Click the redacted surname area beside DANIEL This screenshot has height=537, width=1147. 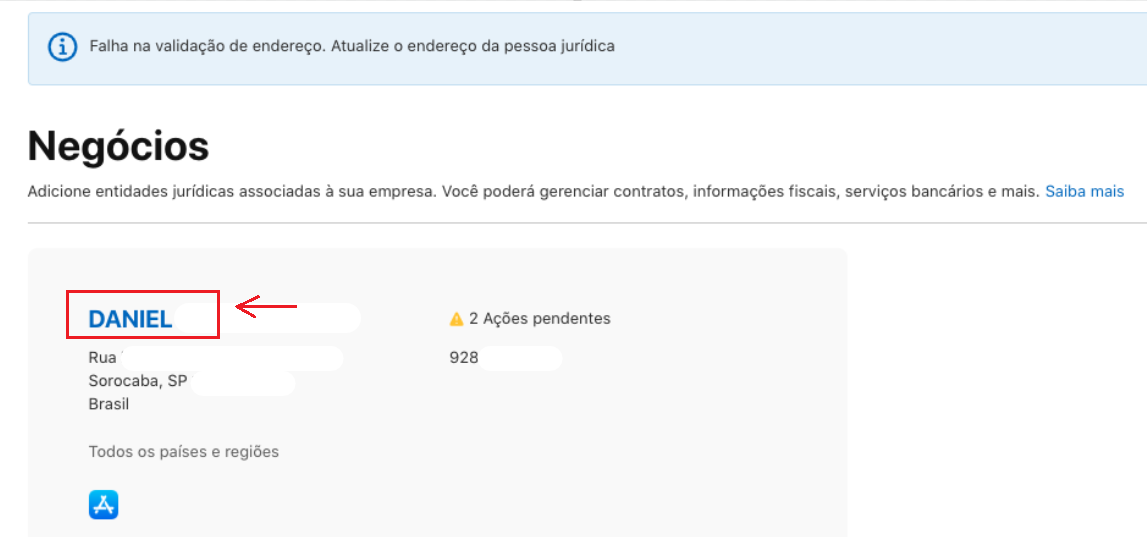click(x=267, y=319)
